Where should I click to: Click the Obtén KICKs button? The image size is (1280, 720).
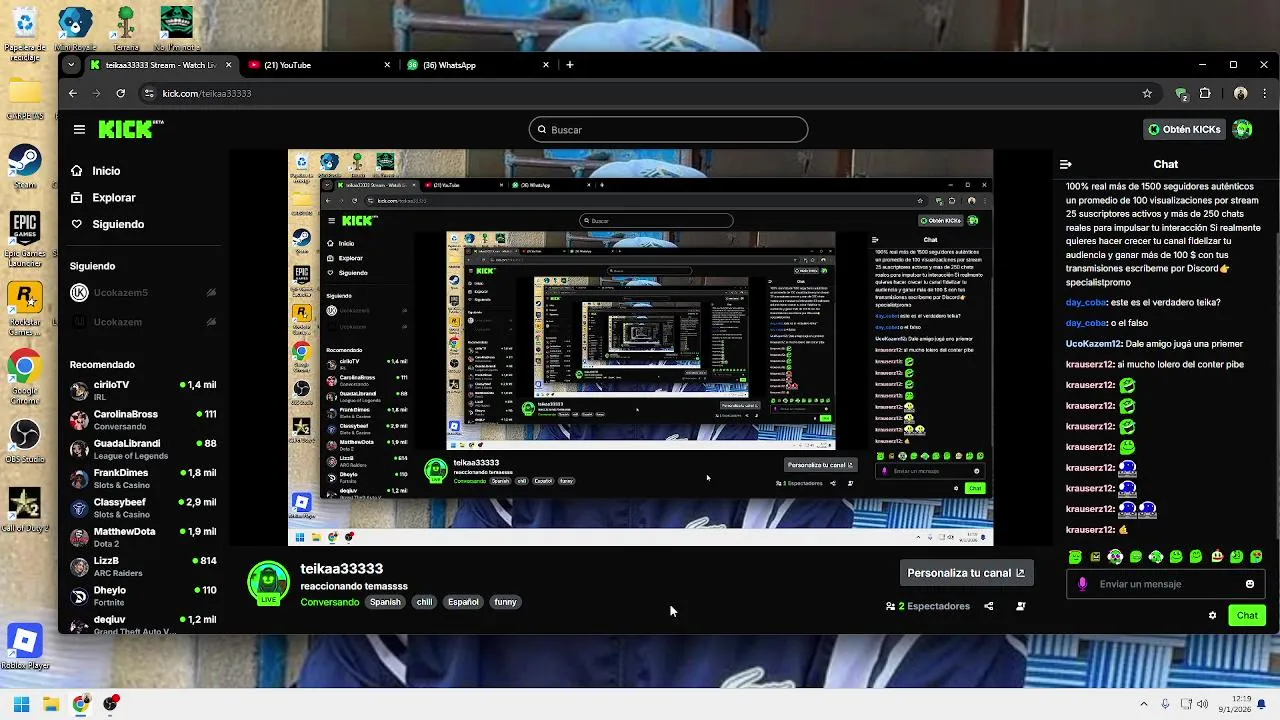[1184, 129]
